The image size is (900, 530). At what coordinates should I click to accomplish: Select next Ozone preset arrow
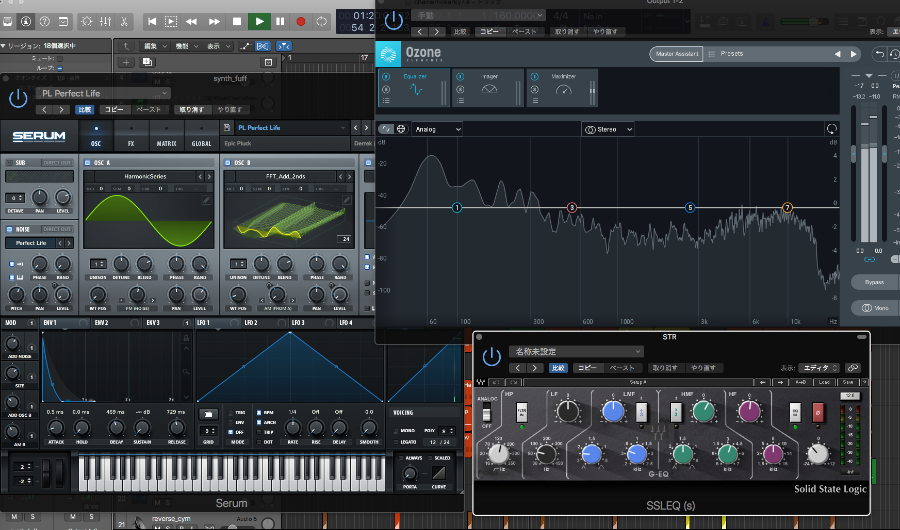[x=853, y=54]
